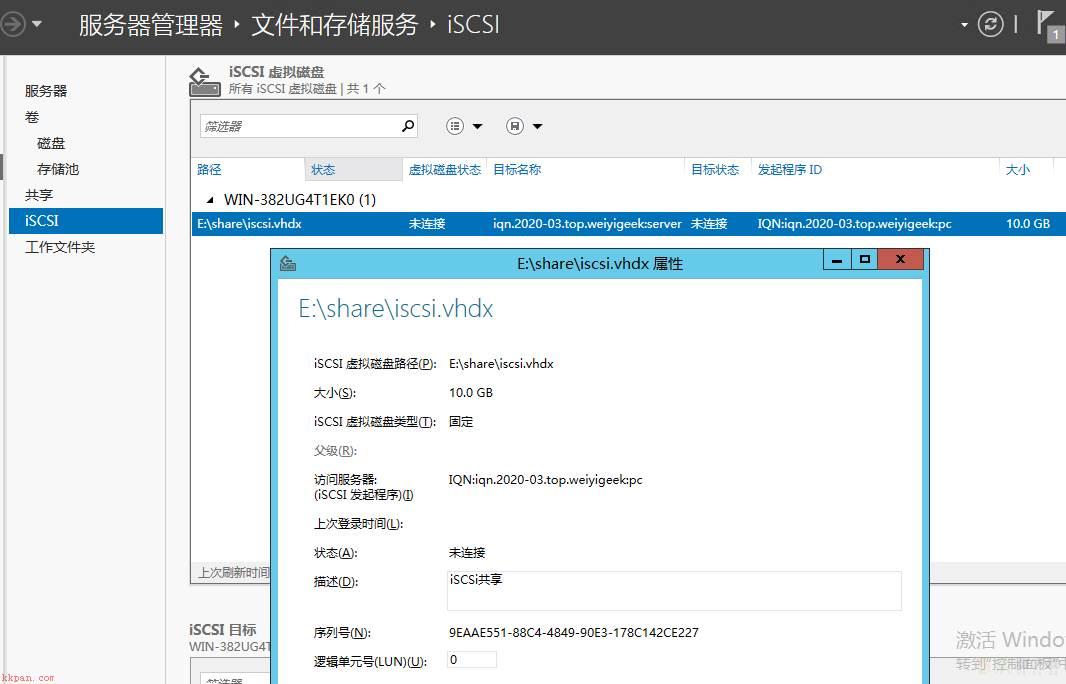Sort by 目标名称 column header
This screenshot has width=1066, height=684.
pos(517,169)
